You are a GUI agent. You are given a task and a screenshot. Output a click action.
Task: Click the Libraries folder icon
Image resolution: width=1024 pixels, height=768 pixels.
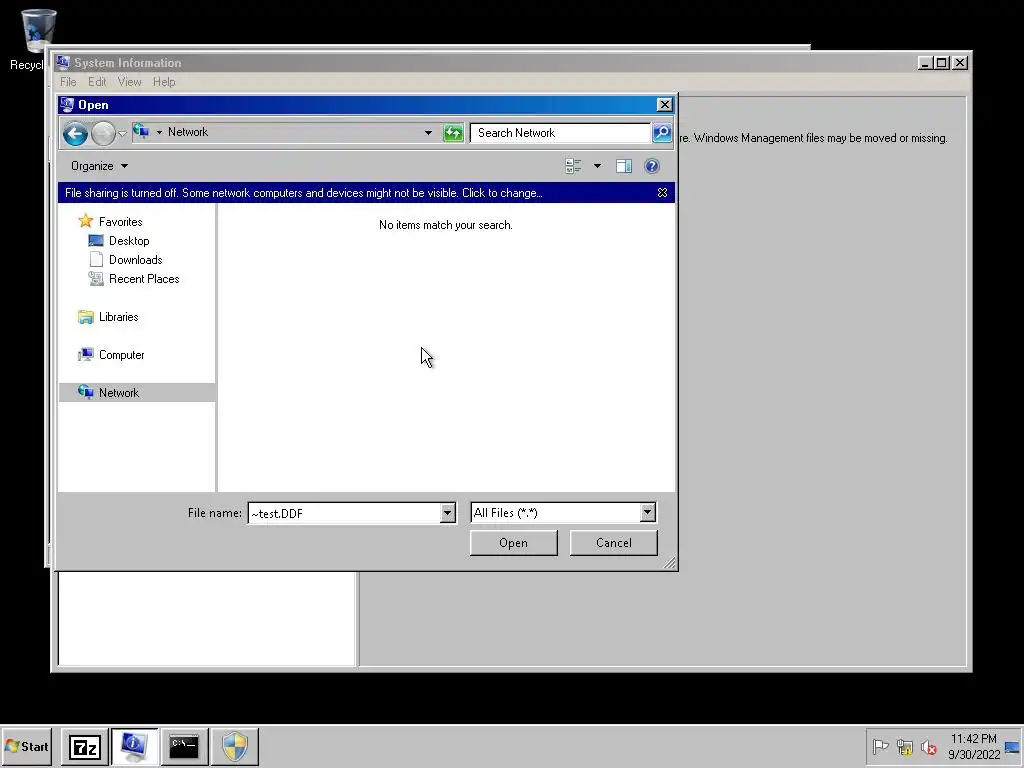click(86, 317)
